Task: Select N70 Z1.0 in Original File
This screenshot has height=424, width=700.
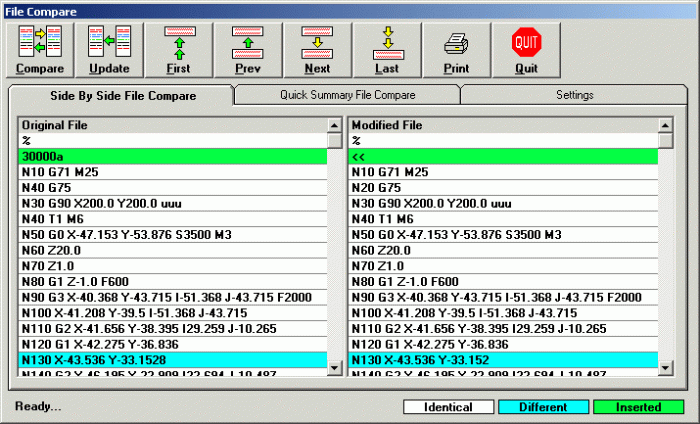Action: (173, 266)
